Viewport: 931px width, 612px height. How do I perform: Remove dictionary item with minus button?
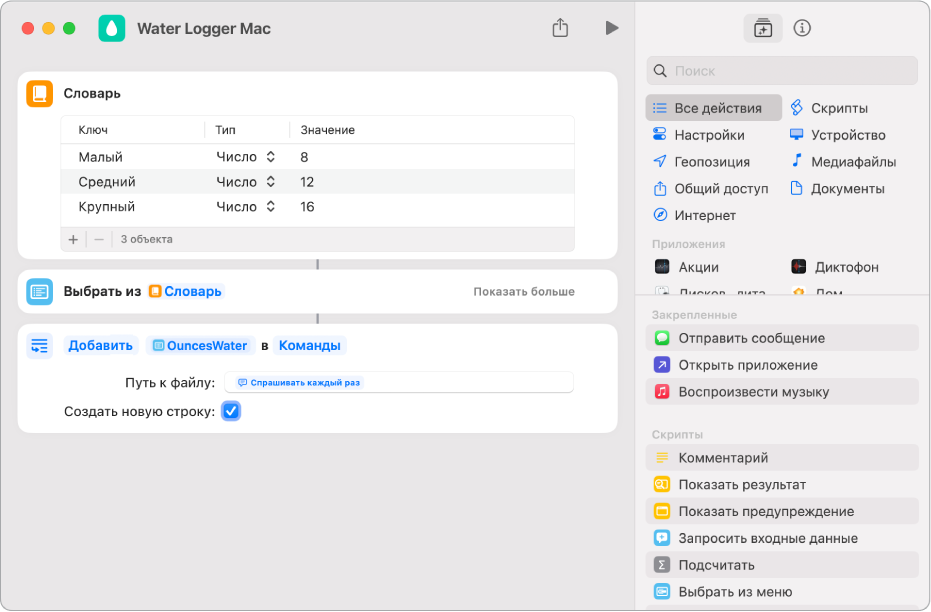[99, 239]
